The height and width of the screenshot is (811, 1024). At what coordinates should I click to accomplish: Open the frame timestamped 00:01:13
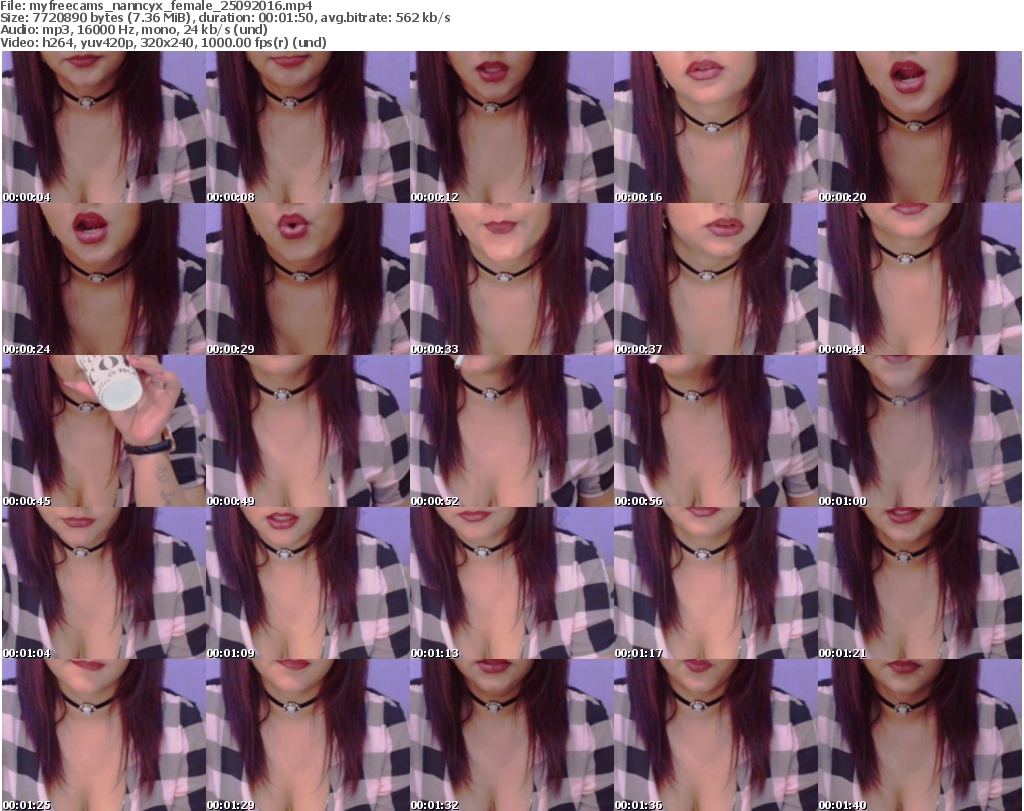[x=511, y=583]
